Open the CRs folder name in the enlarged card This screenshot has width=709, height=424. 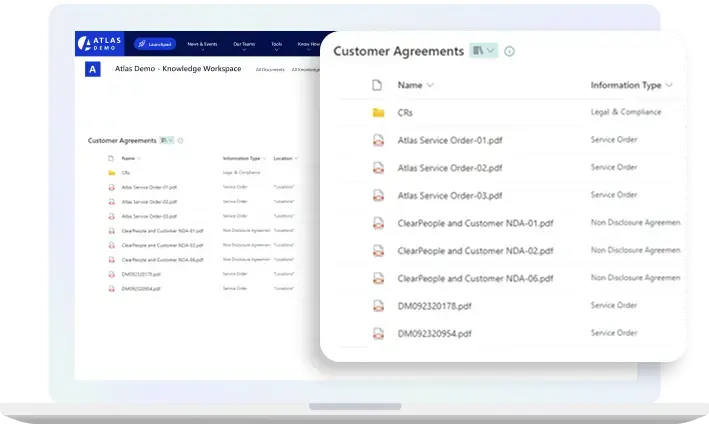click(405, 113)
